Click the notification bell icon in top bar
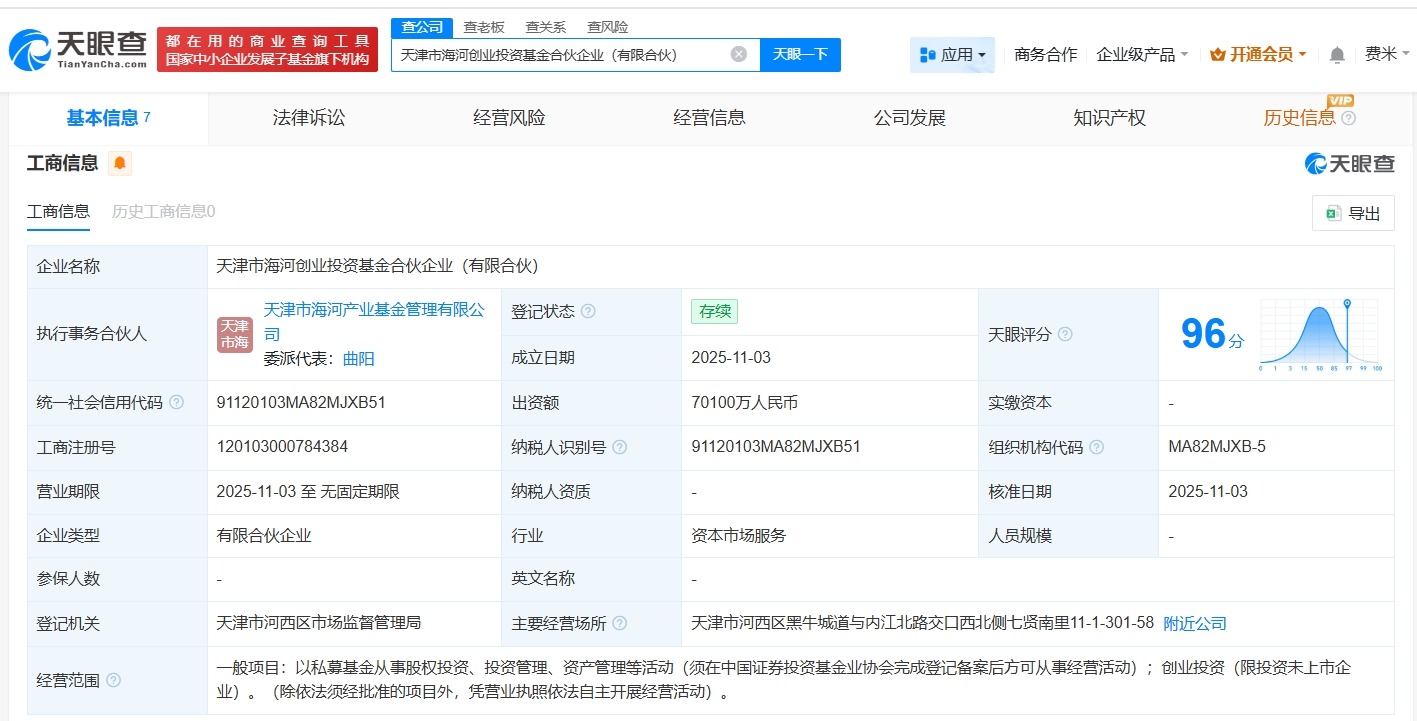Screen dimensions: 1417x721 (1335, 54)
